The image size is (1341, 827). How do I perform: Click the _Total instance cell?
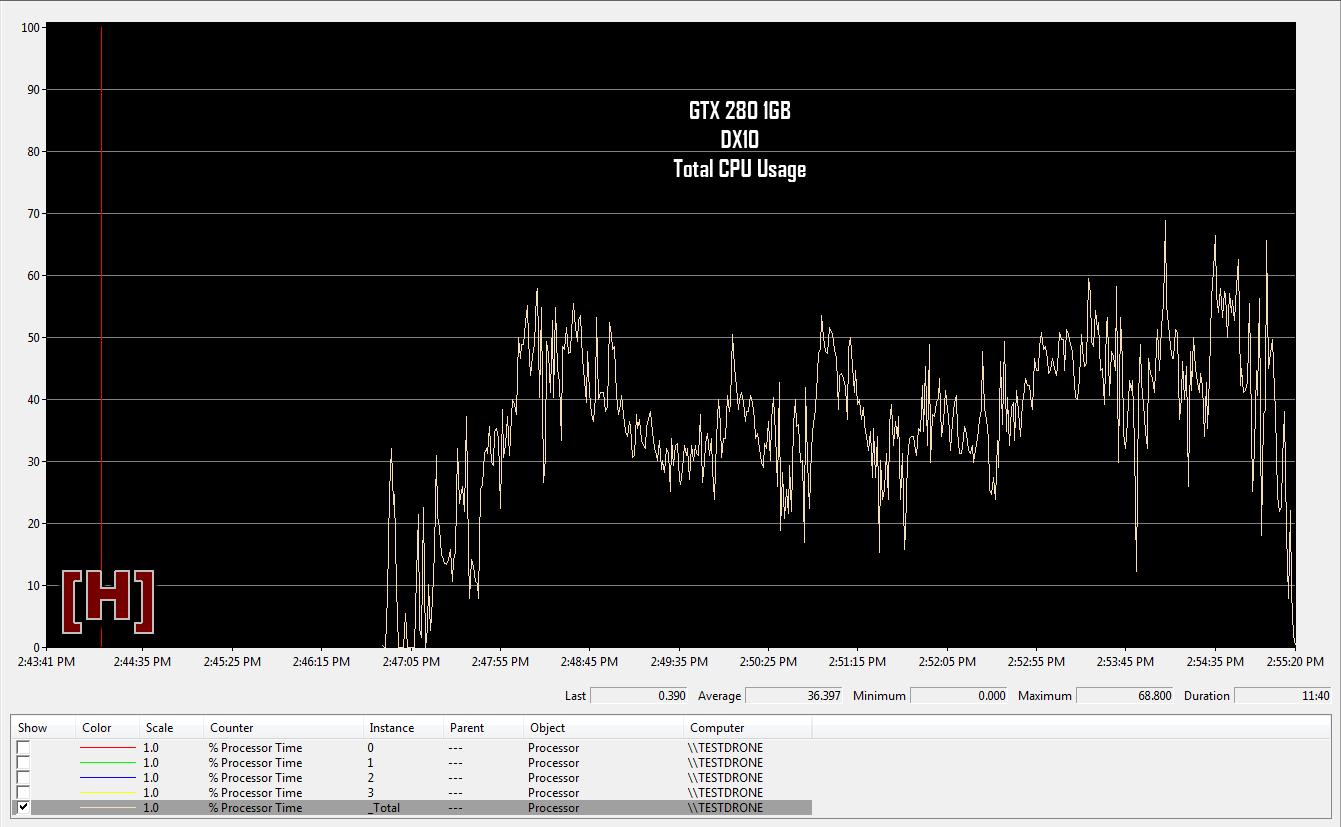384,808
